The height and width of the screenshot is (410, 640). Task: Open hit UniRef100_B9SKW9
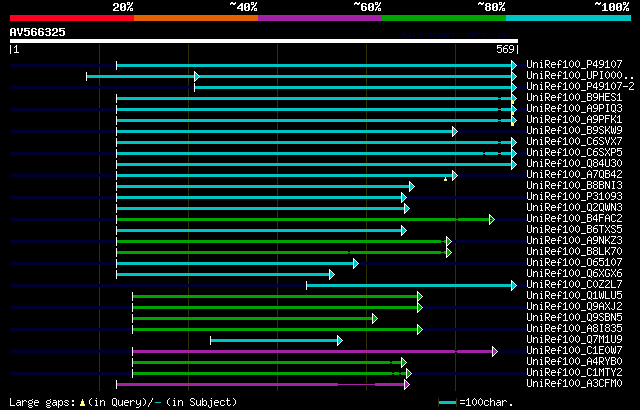click(x=574, y=131)
